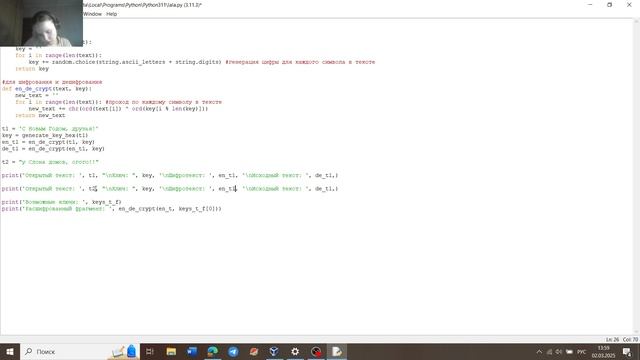Click the line 'de_t1 = en_de_crypt(en_t1, key)'
The height and width of the screenshot is (360, 640).
[53, 149]
